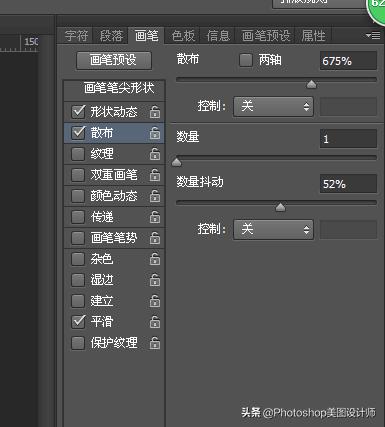Enable the 双重画笔 checkbox
The image size is (385, 427).
[x=78, y=175]
